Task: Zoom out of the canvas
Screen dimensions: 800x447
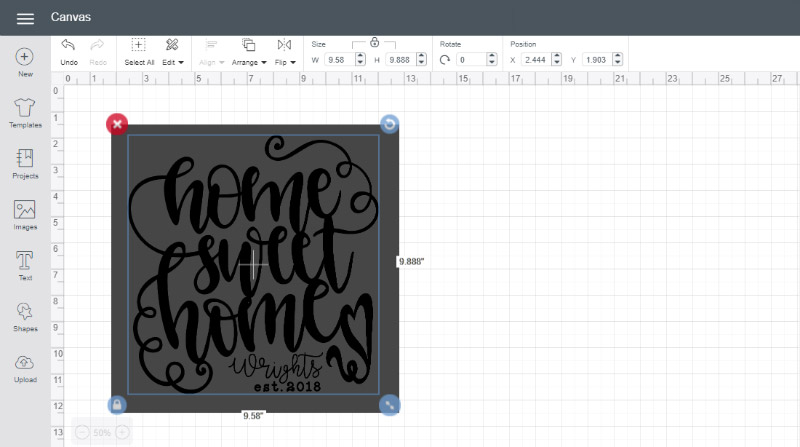Action: [x=82, y=433]
